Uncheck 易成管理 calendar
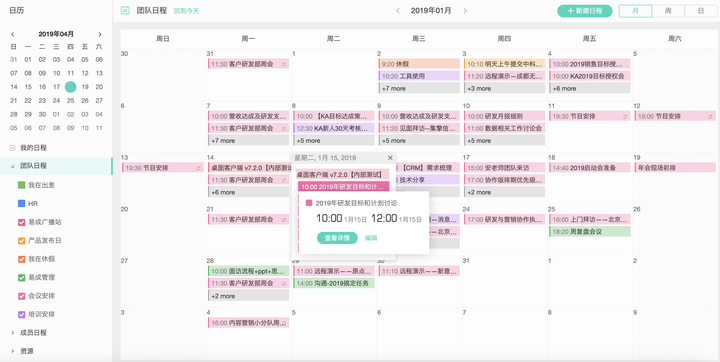 pyautogui.click(x=21, y=277)
